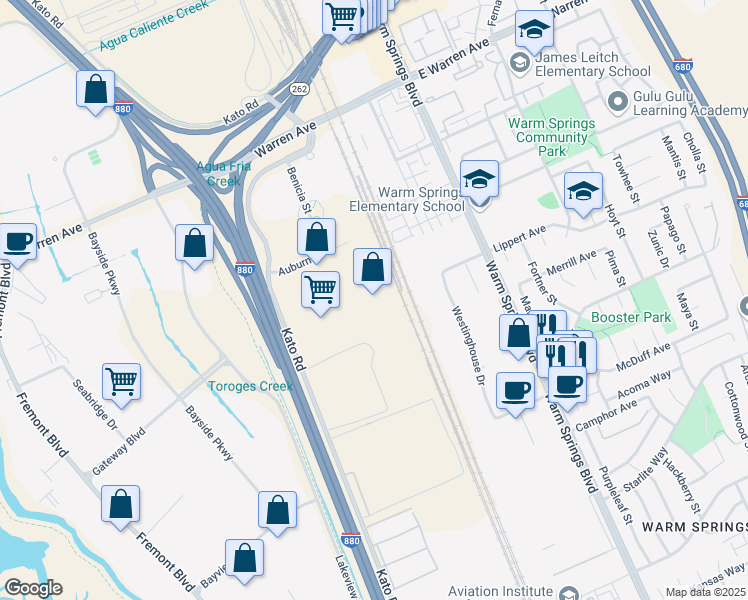This screenshot has height=600, width=748.
Task: Select the Maya St street label
Action: click(x=687, y=311)
